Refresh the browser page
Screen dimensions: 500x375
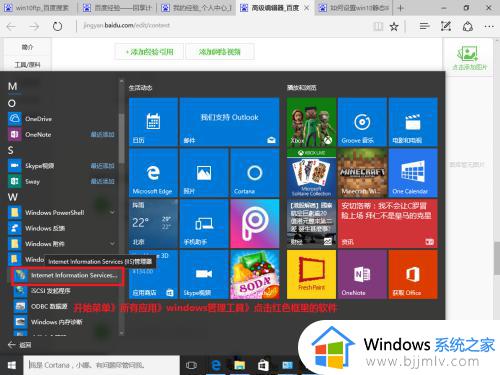click(57, 26)
